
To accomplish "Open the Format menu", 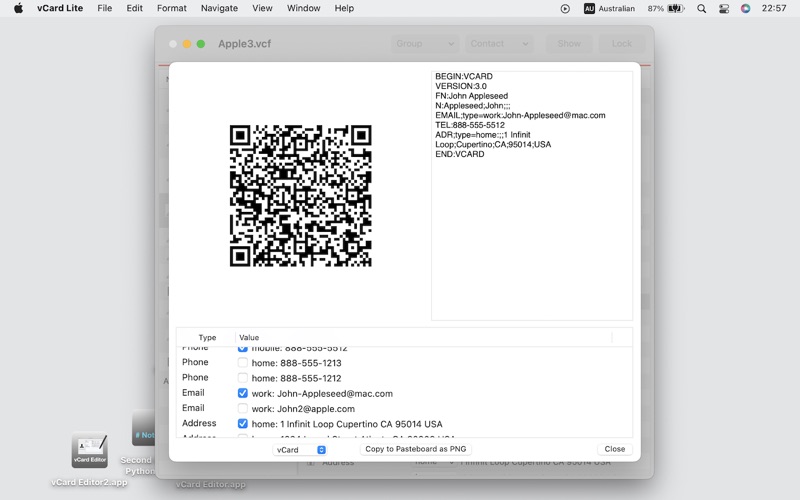I will click(172, 8).
